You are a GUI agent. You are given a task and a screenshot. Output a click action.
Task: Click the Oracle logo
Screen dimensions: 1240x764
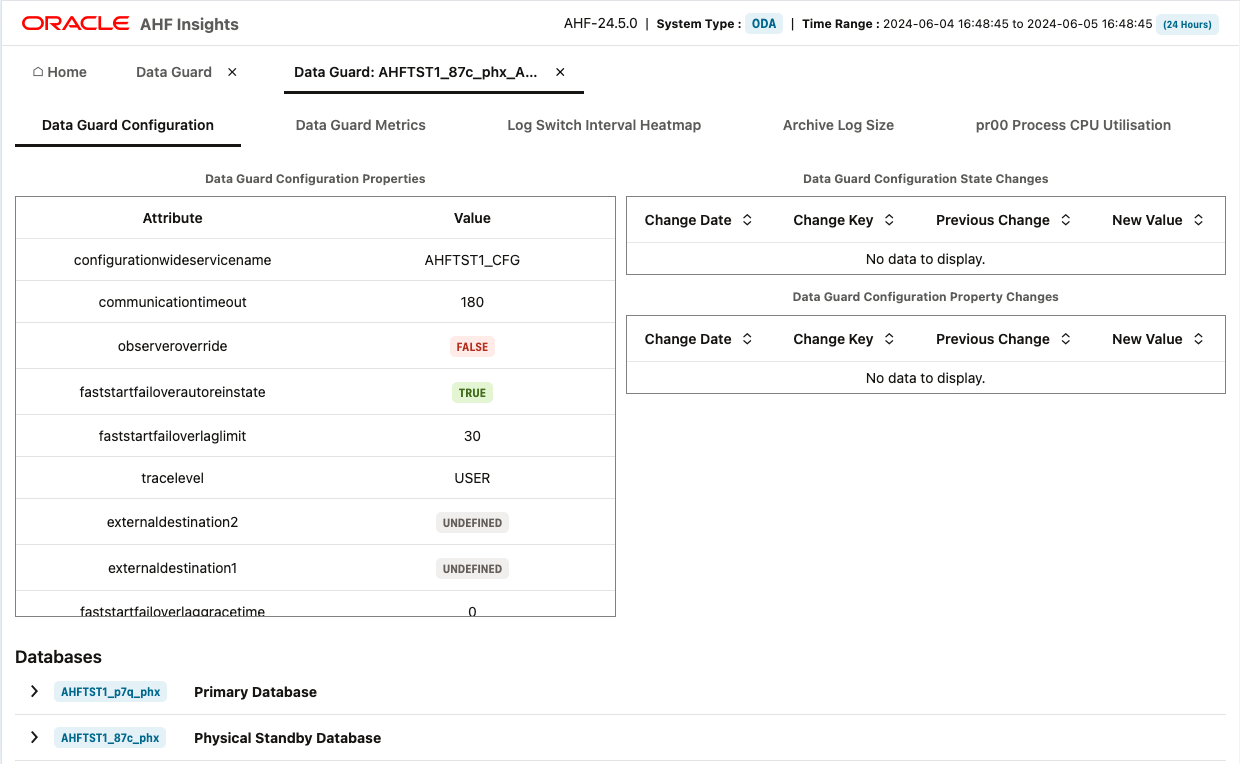click(74, 22)
